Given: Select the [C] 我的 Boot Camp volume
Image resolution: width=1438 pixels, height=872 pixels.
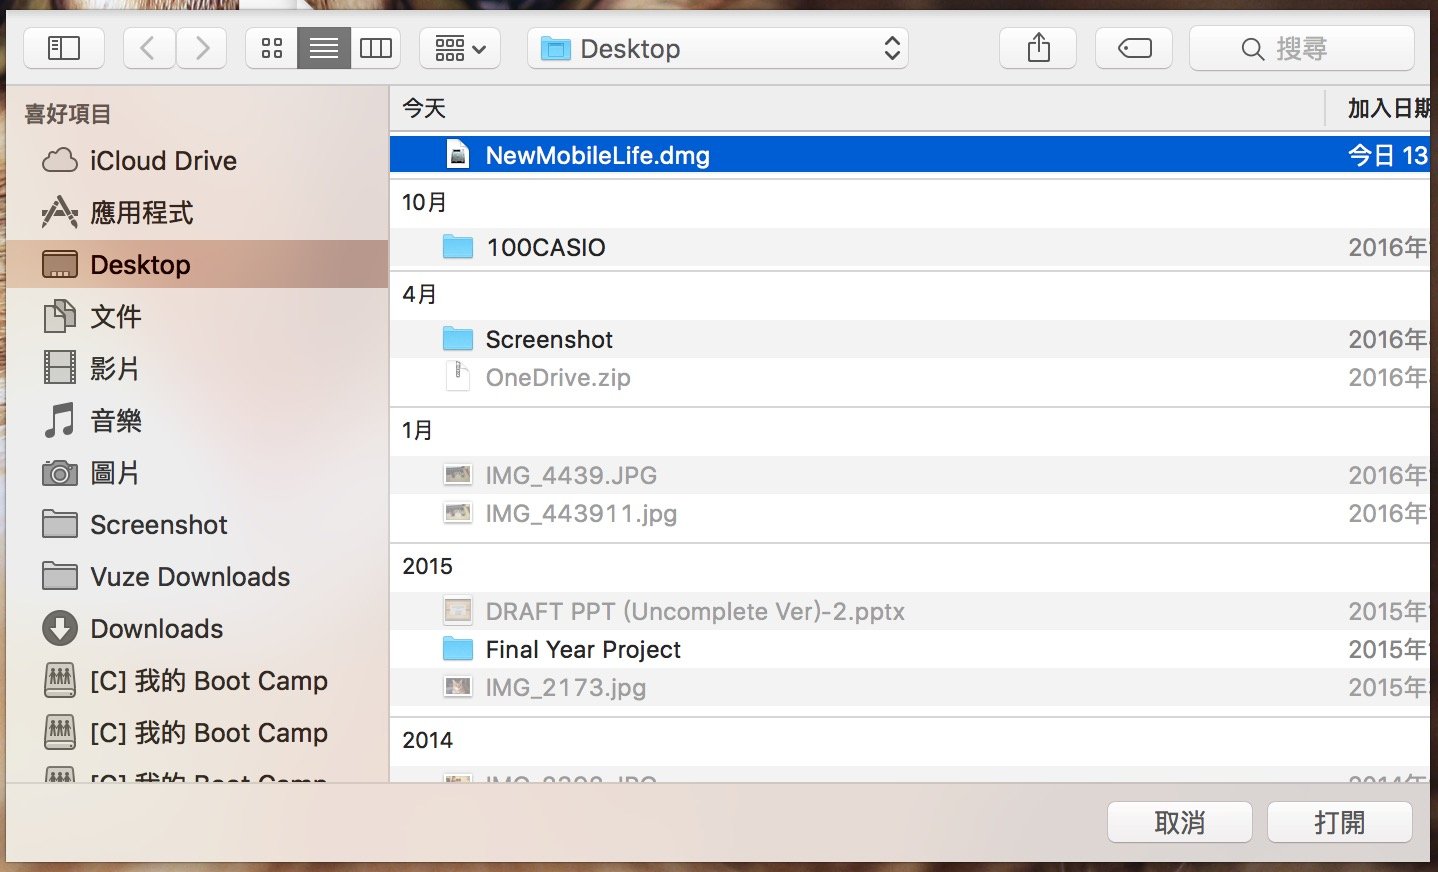Looking at the screenshot, I should pos(208,681).
